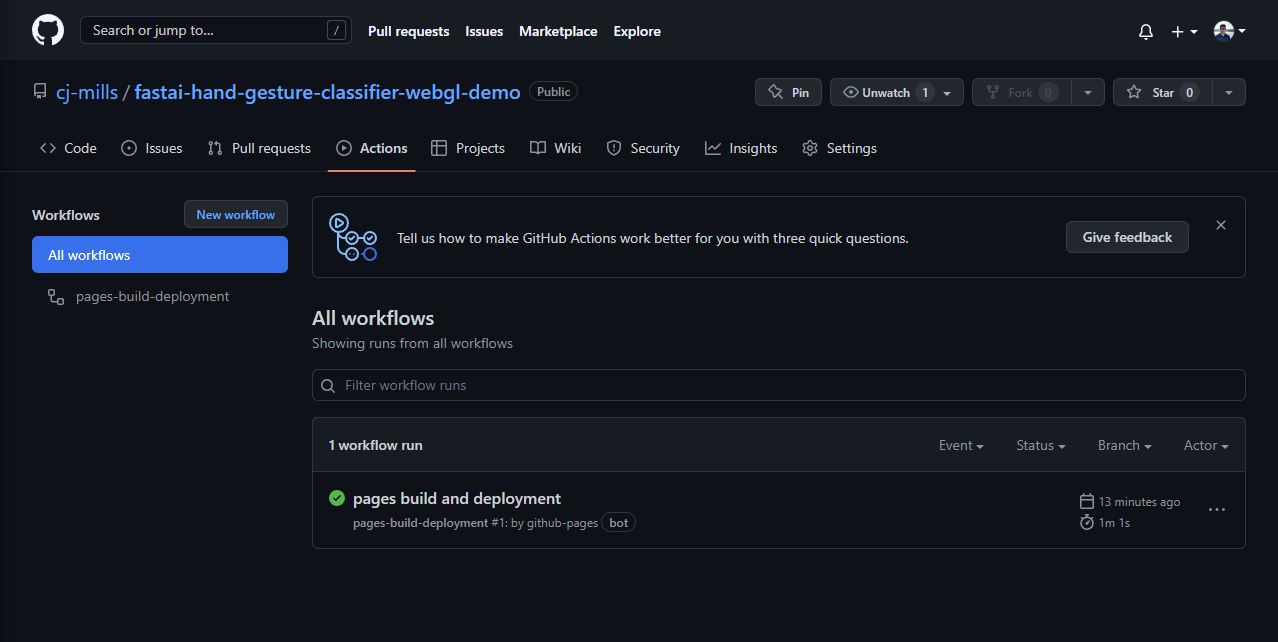Open the repository Settings tab
This screenshot has width=1278, height=642.
[x=839, y=148]
